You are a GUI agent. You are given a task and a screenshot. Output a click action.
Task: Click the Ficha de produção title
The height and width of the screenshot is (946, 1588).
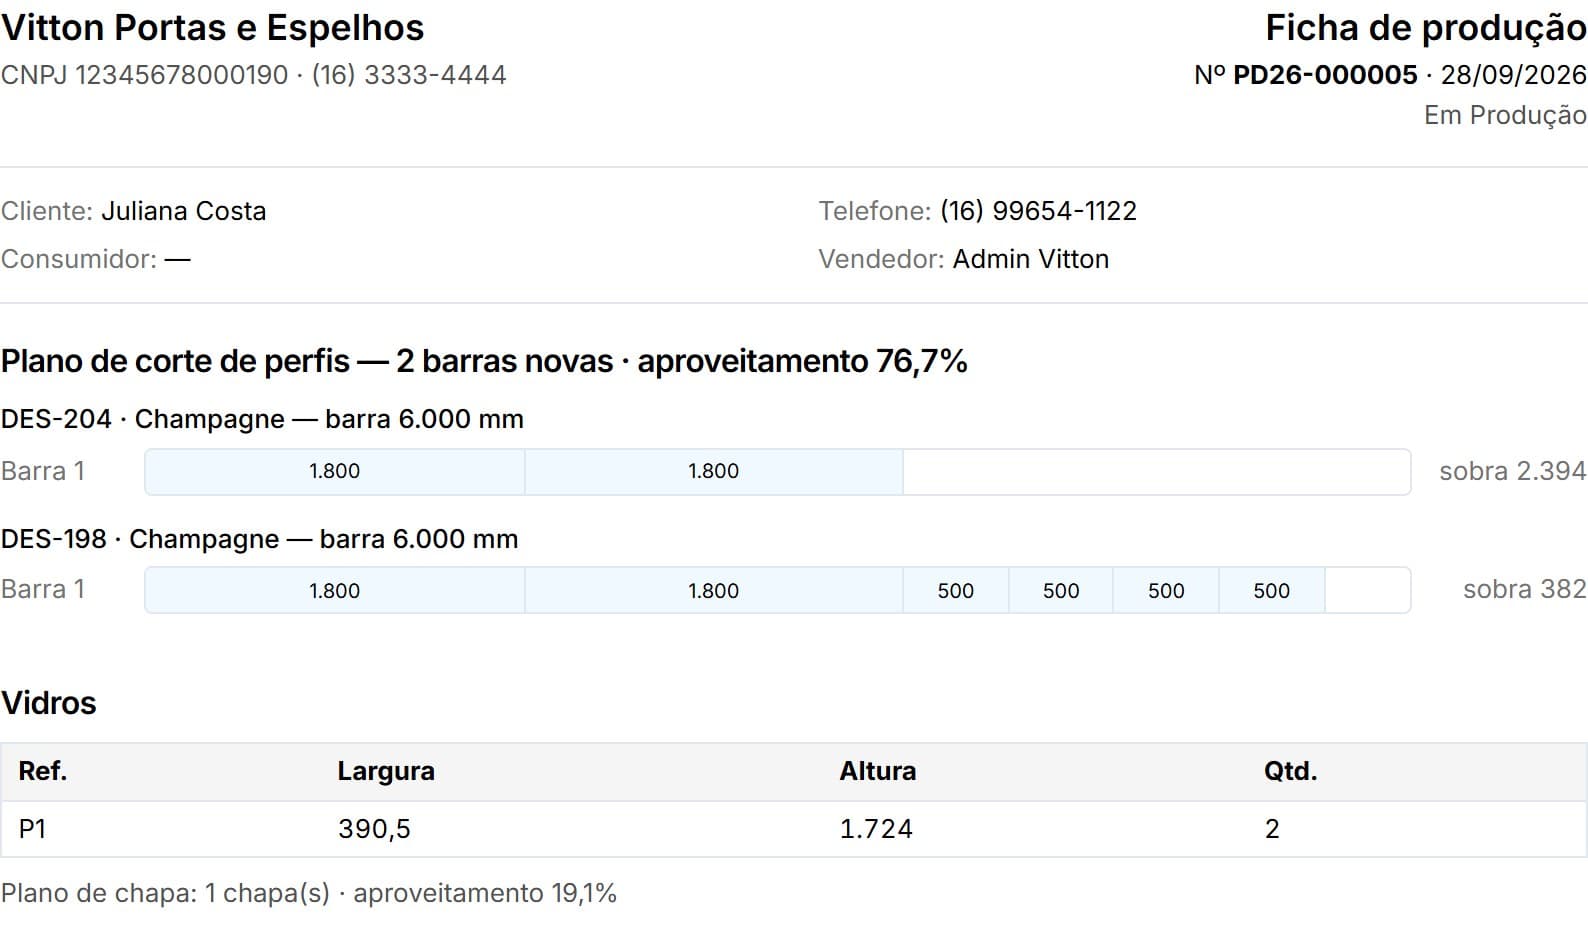point(1426,28)
